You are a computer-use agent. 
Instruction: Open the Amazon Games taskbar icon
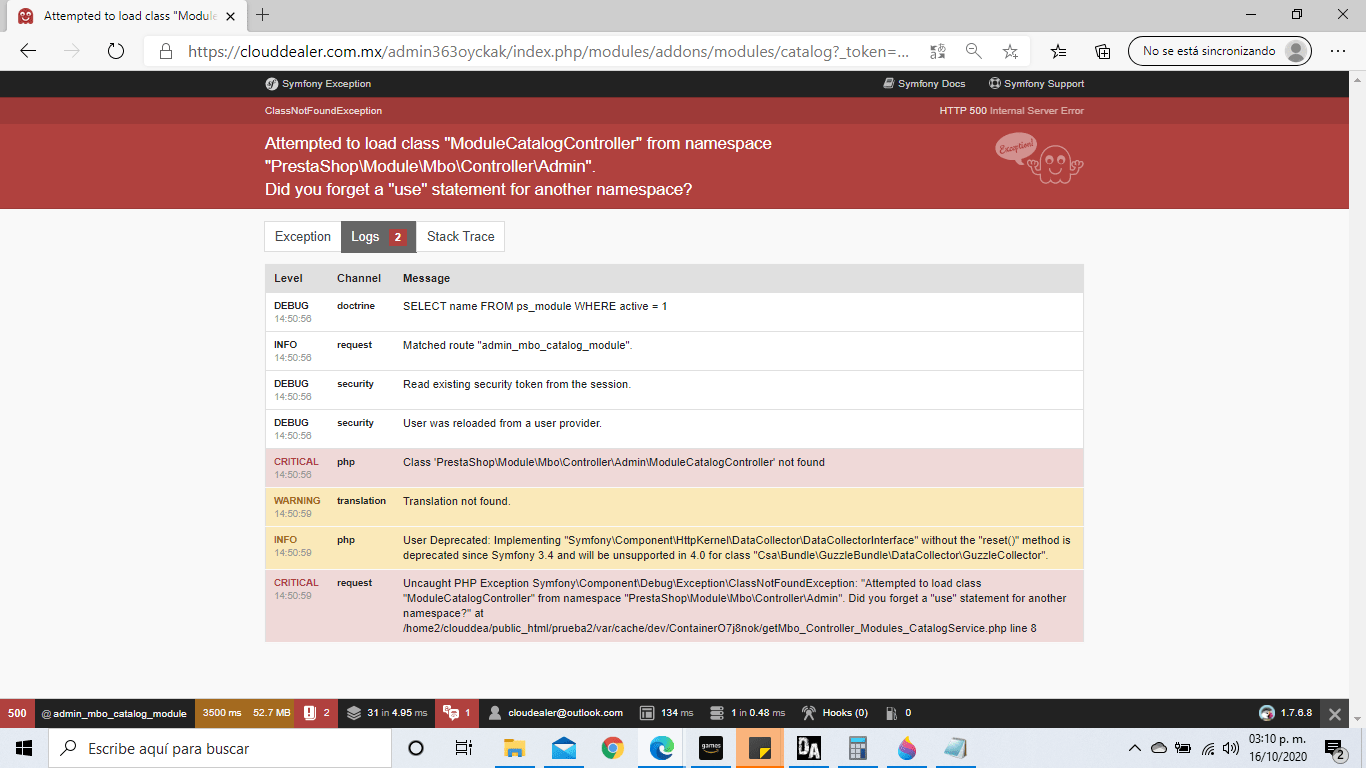tap(710, 748)
